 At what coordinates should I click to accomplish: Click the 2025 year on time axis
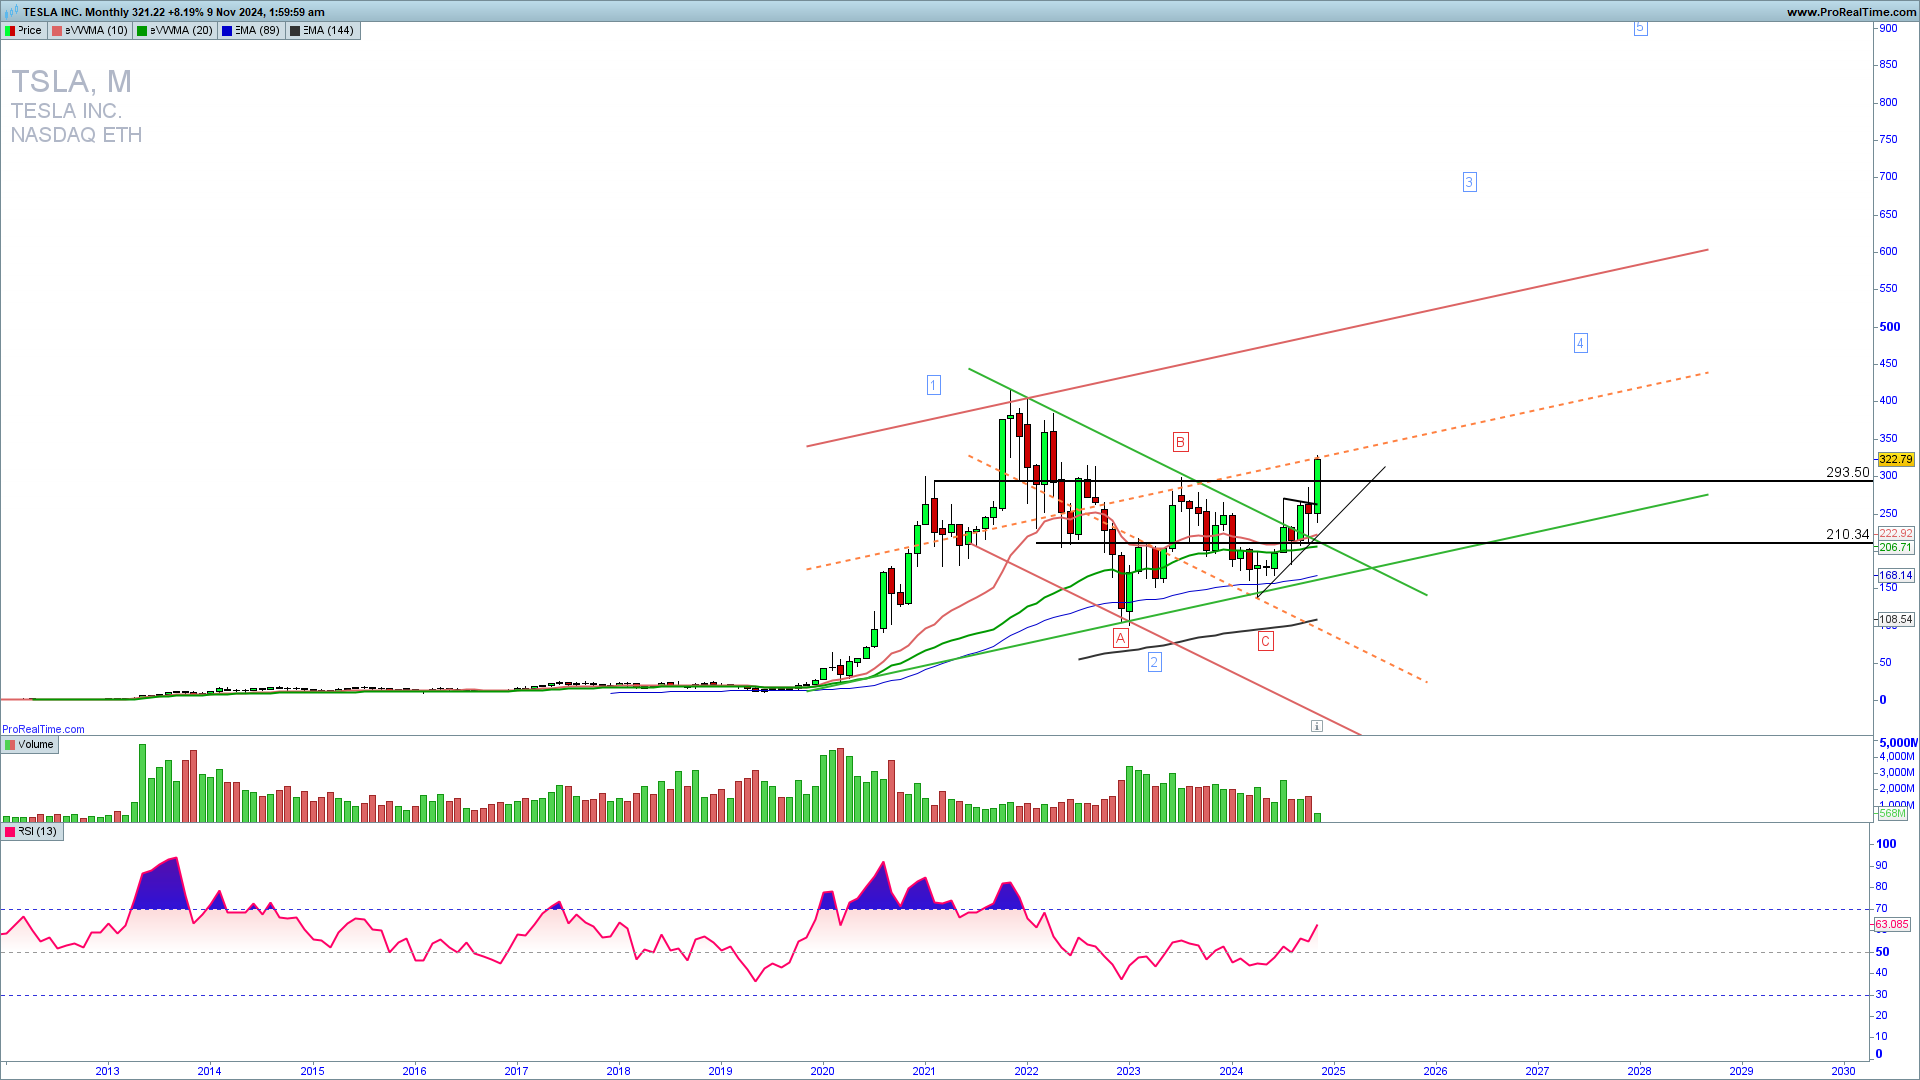click(1333, 1071)
